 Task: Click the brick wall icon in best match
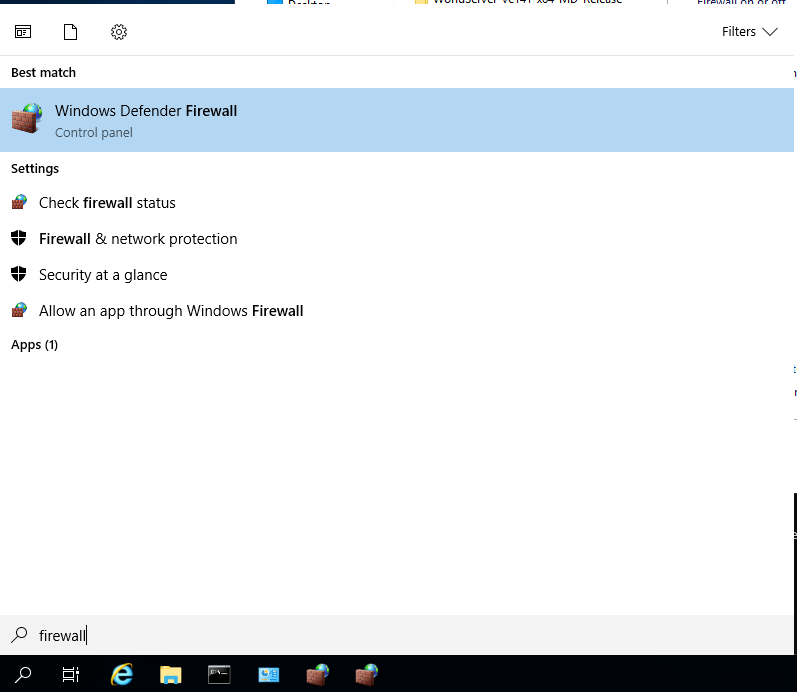point(27,118)
